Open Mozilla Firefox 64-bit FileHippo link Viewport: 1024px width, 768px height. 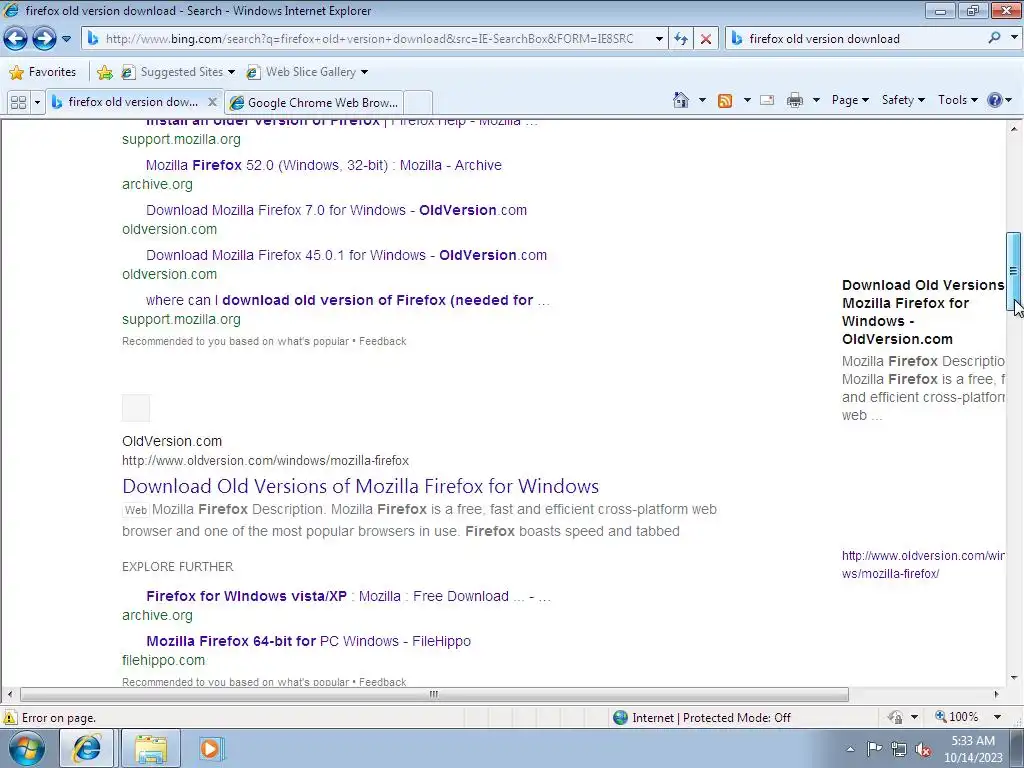pos(308,641)
